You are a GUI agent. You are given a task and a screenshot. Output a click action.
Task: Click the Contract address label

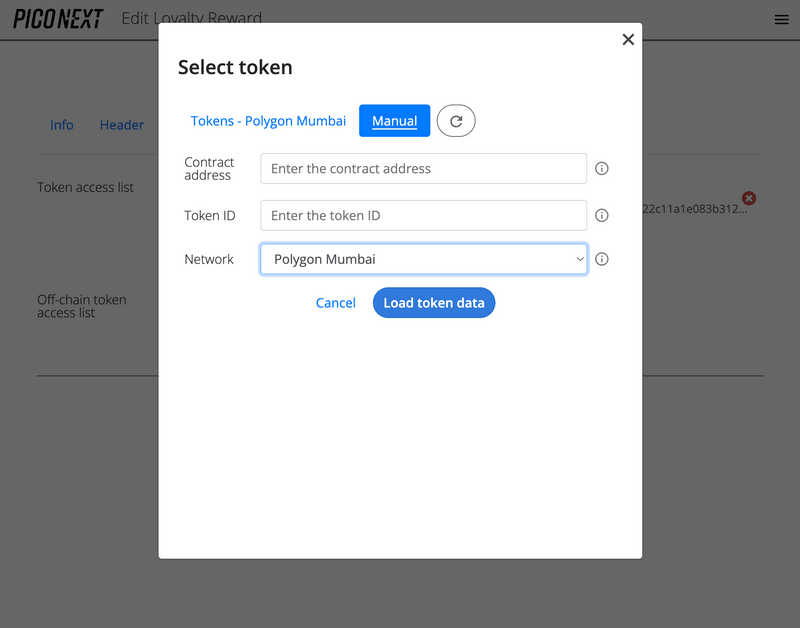tap(209, 169)
